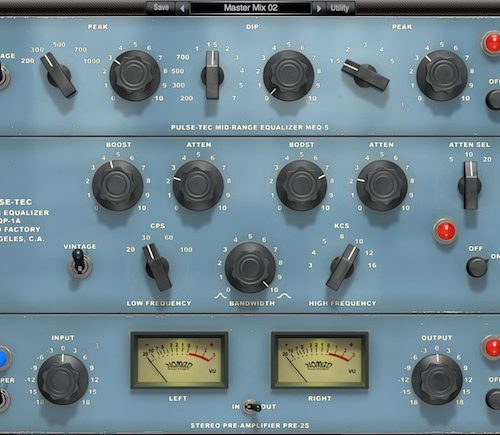Adjust the EQP-1A low ATTEN knob

(198, 185)
